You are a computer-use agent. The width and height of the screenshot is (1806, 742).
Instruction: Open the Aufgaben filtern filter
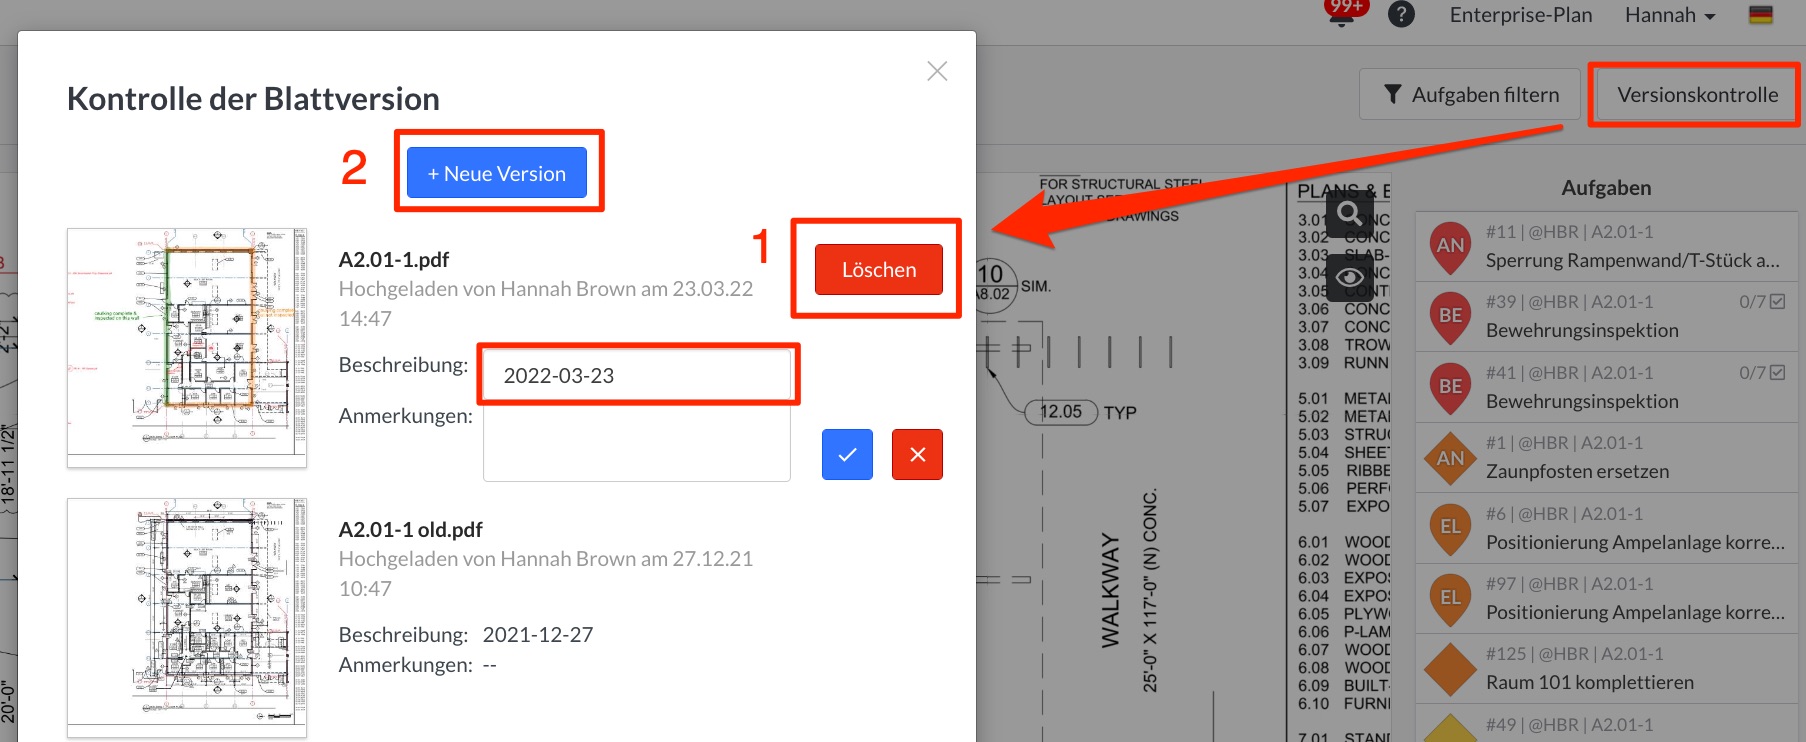click(1470, 95)
